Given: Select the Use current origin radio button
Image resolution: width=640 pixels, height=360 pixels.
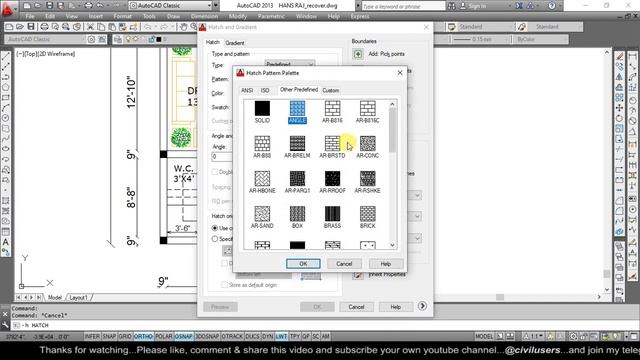Looking at the screenshot, I should [215, 228].
